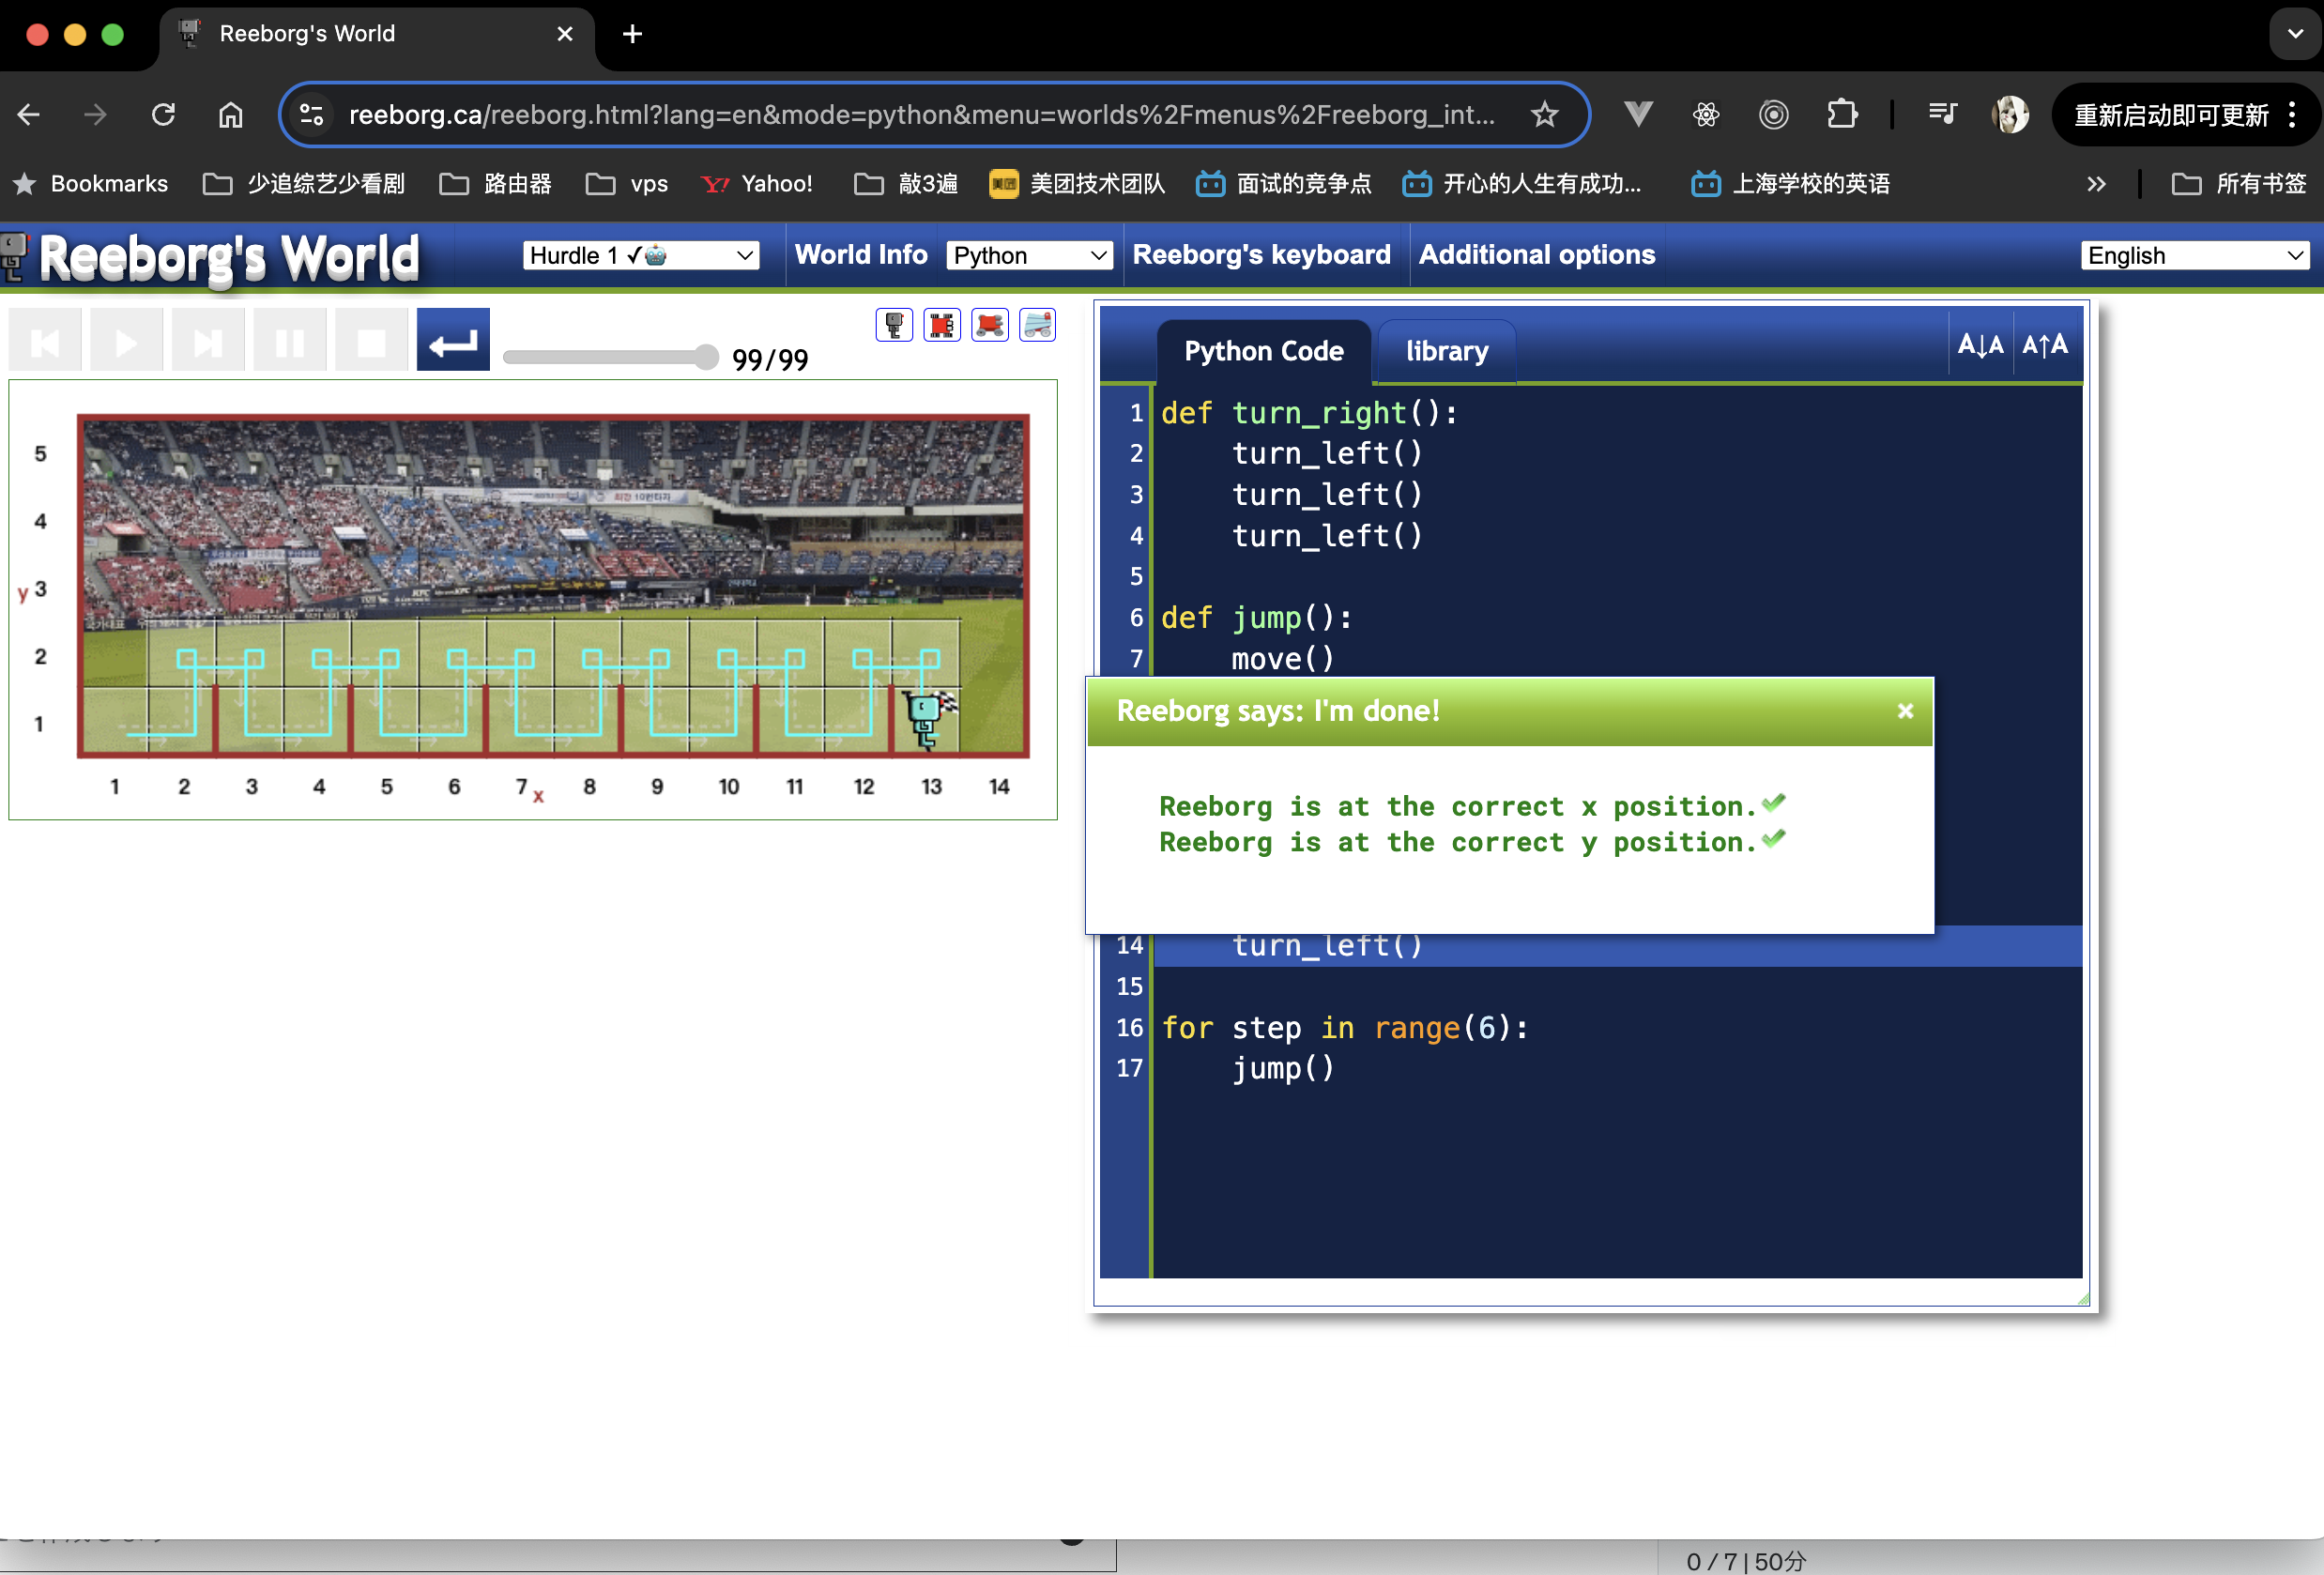This screenshot has height=1575, width=2324.
Task: Click the browser back arrow
Action: (29, 115)
